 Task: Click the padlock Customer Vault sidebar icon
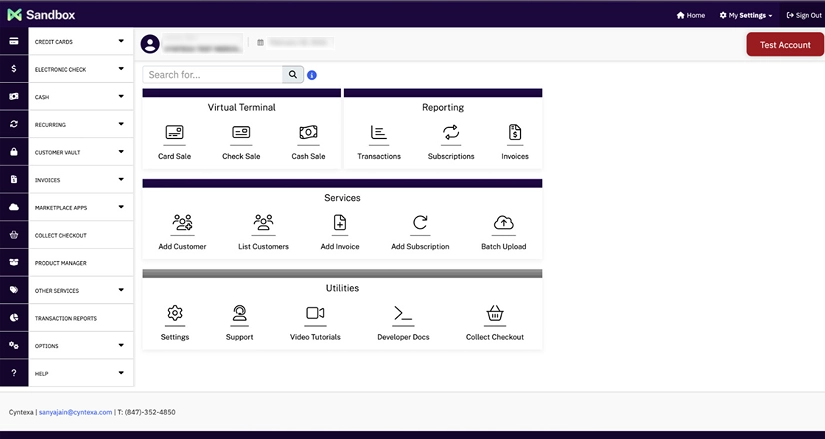(14, 152)
